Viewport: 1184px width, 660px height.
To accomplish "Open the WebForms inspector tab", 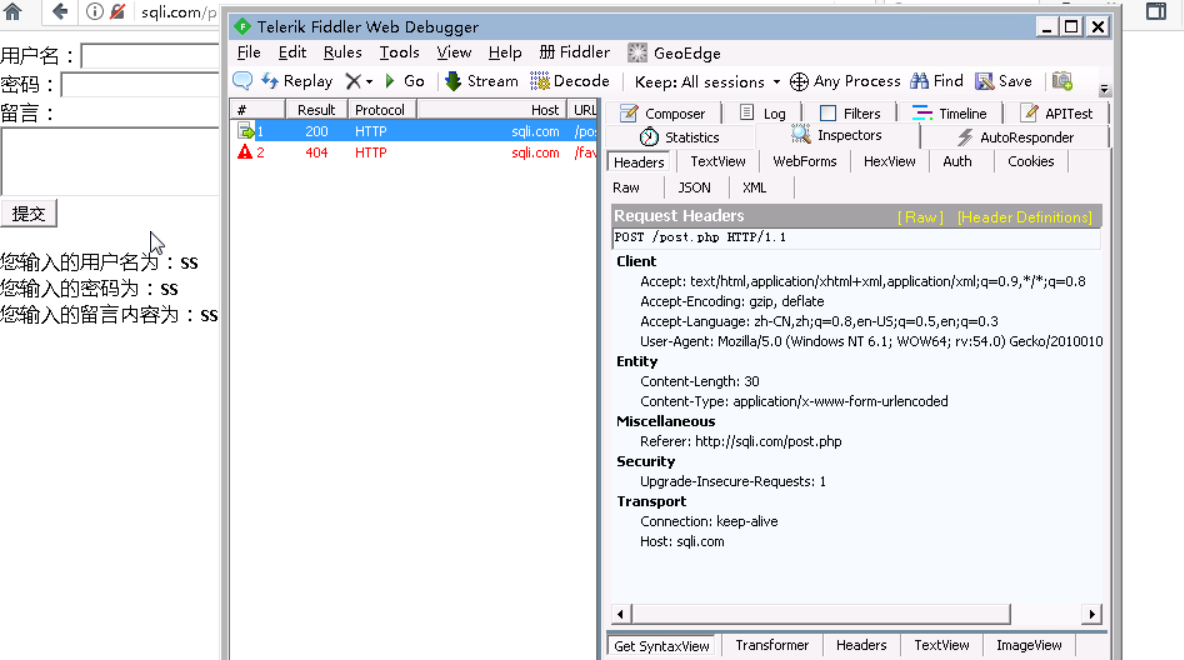I will coord(804,162).
